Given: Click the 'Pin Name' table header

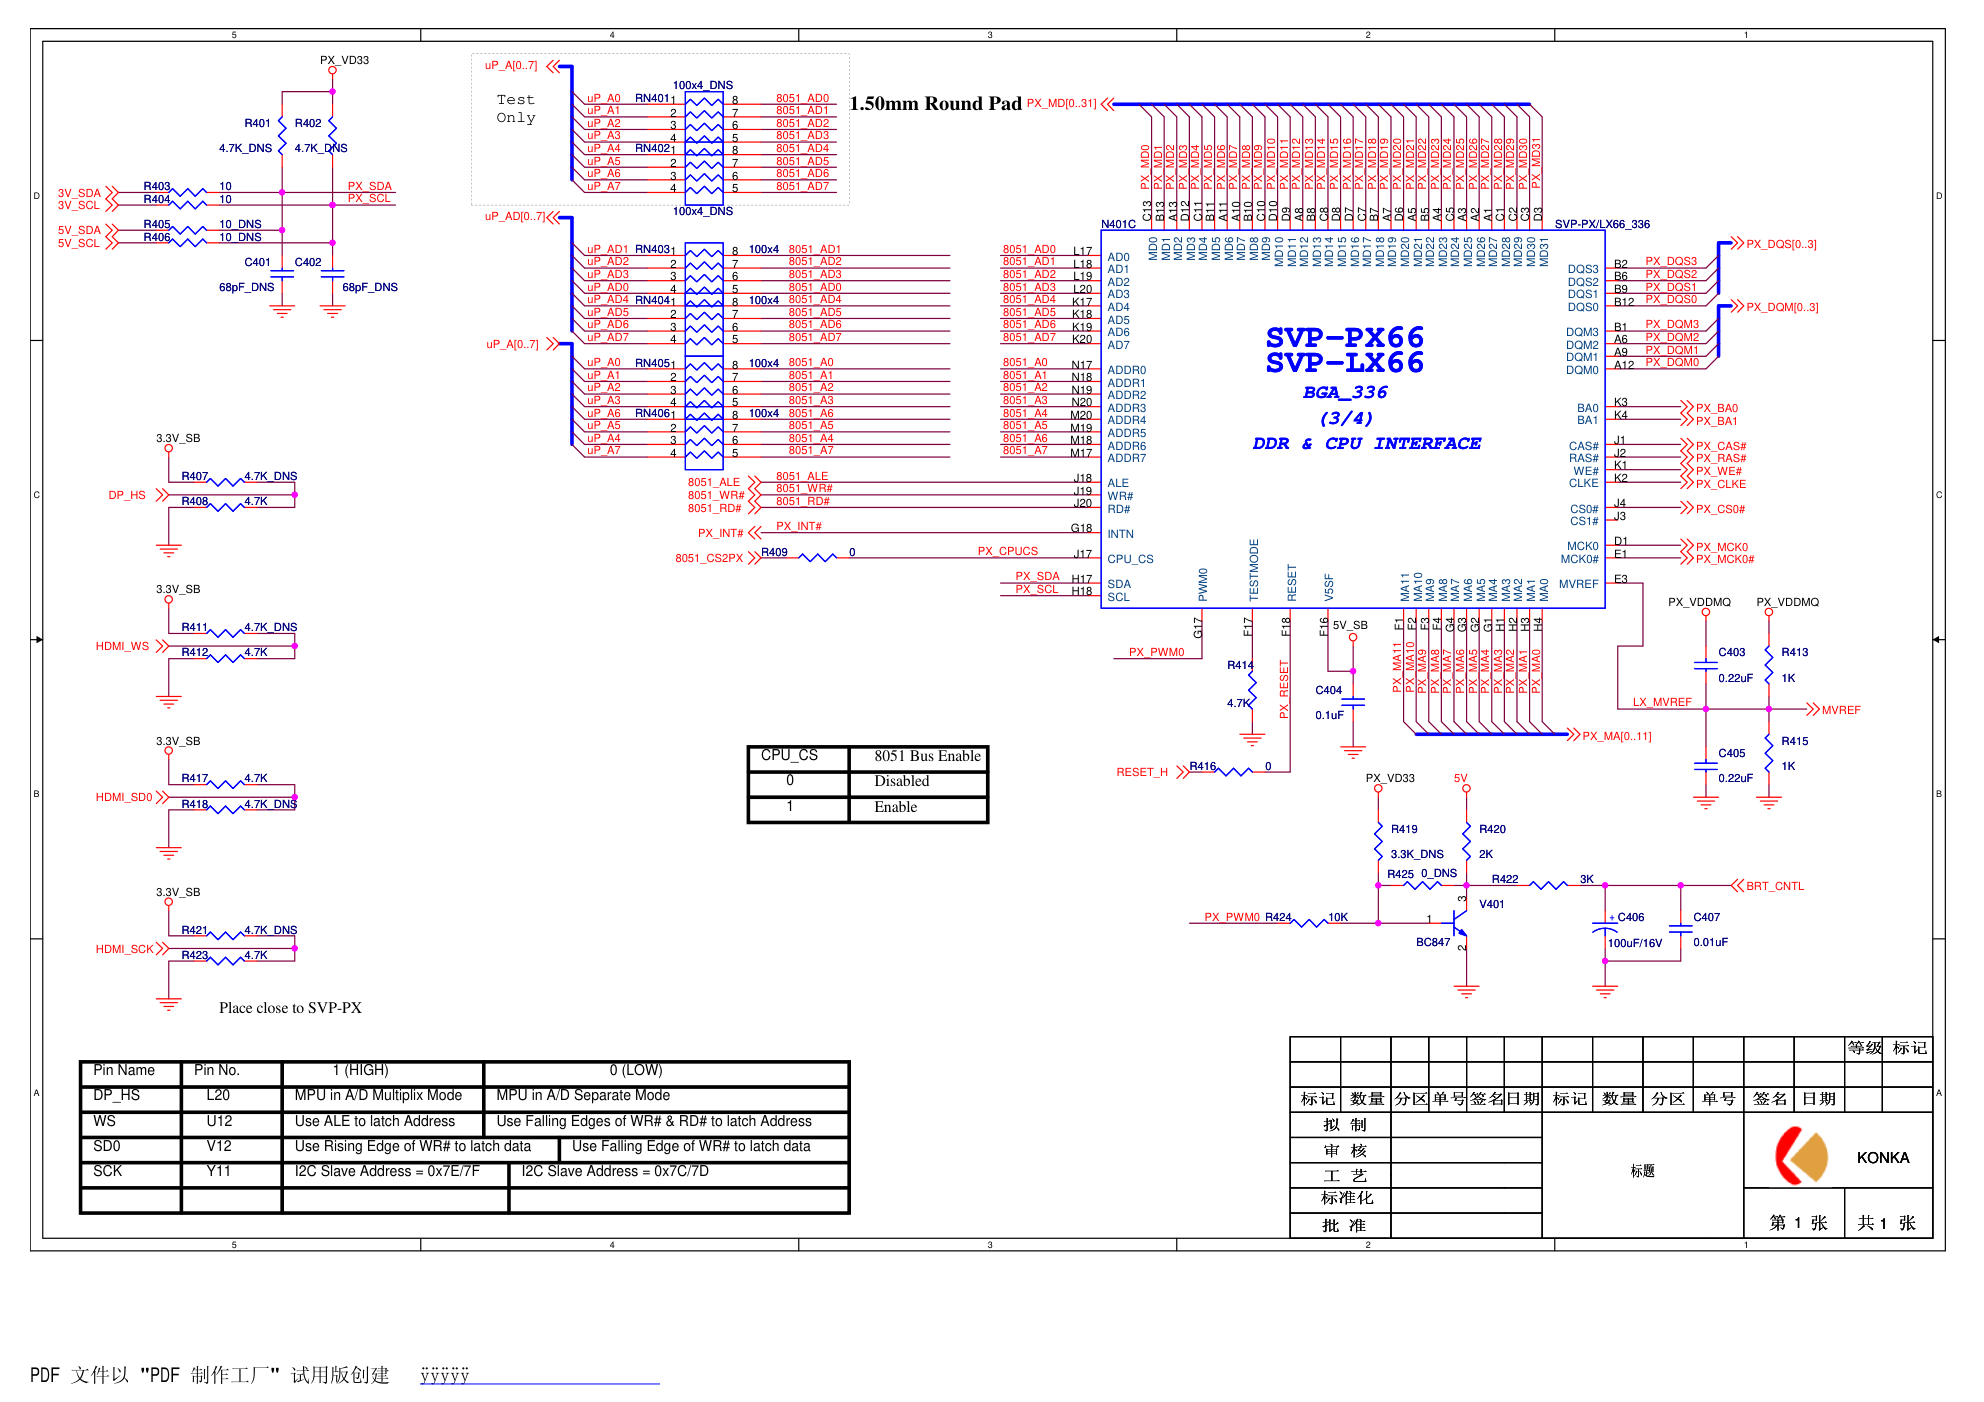Looking at the screenshot, I should point(124,1070).
